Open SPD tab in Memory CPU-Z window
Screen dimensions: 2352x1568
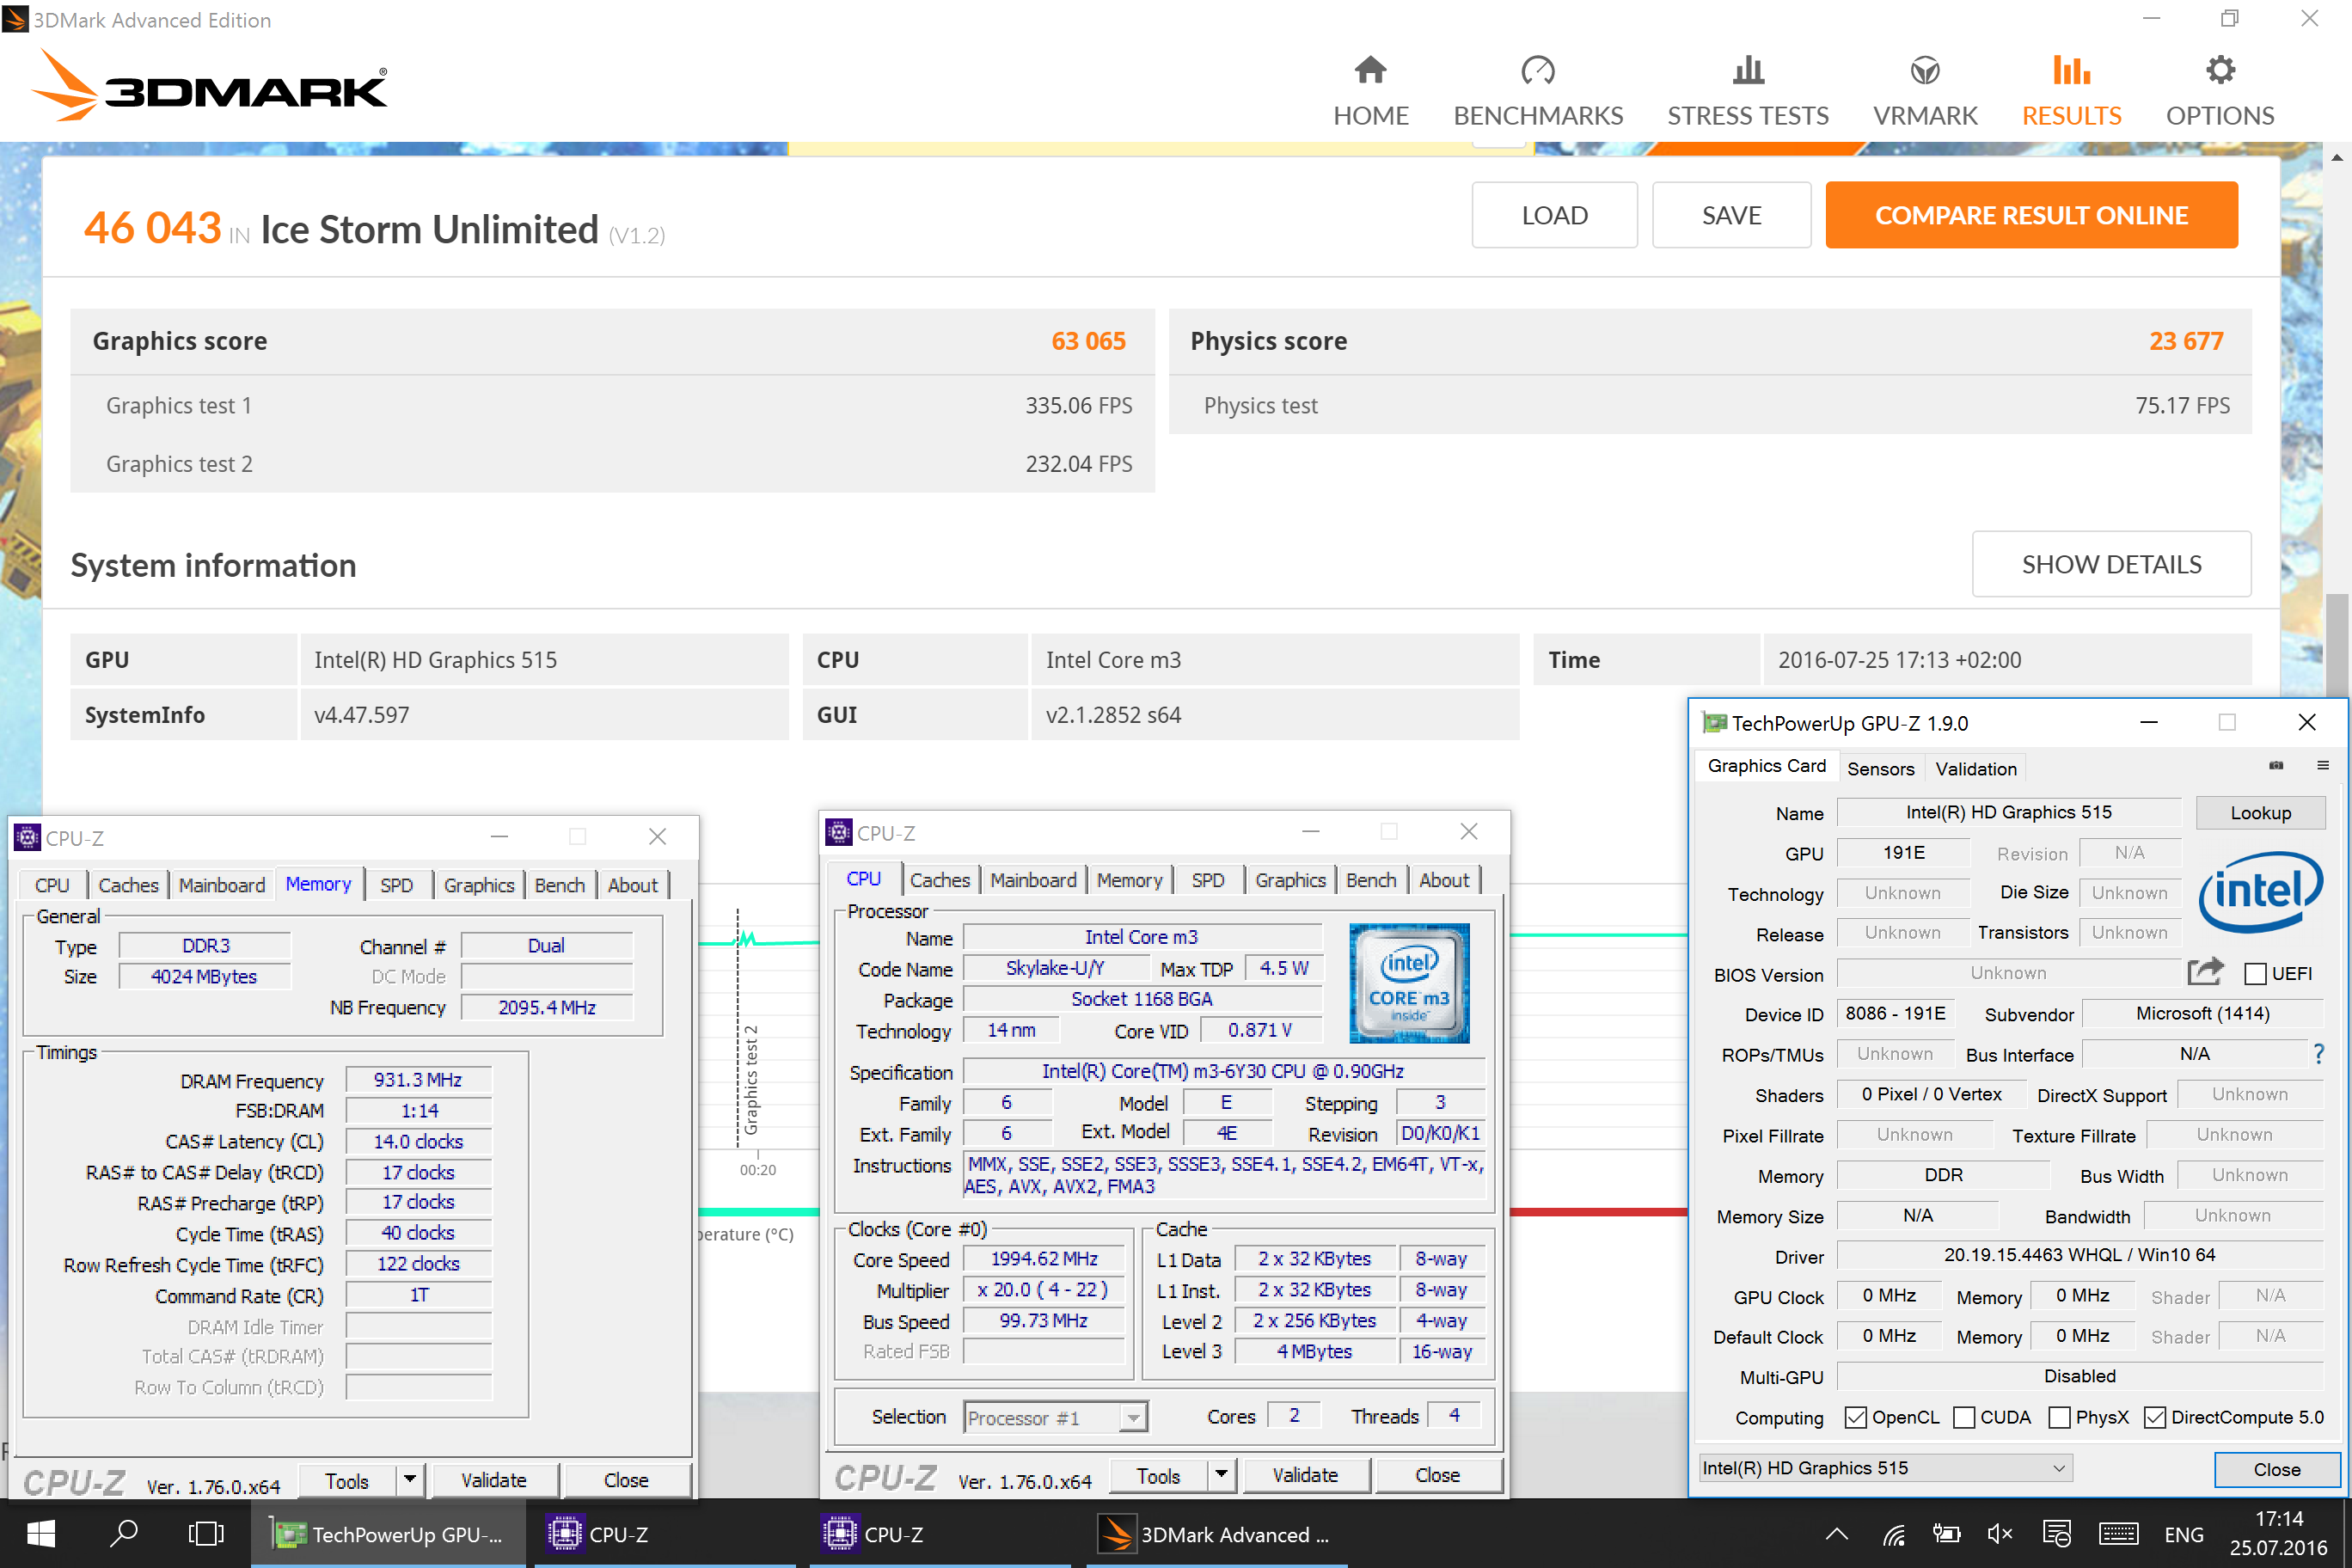(396, 885)
